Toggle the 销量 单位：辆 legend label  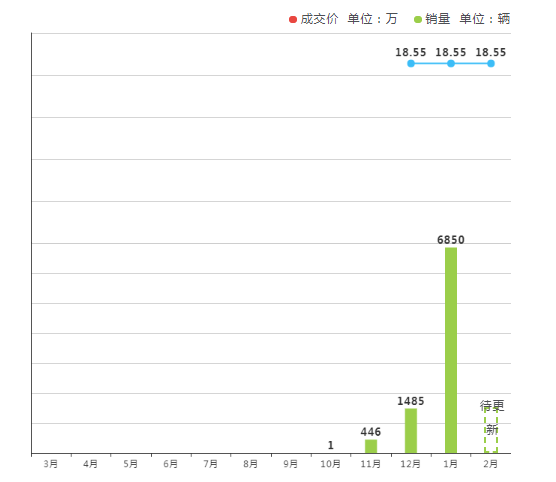click(467, 19)
